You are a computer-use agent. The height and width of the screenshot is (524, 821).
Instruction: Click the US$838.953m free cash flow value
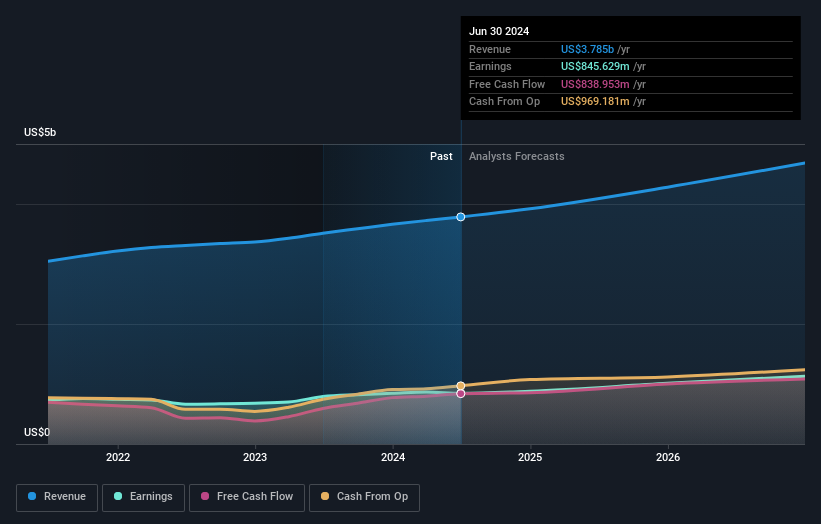595,84
